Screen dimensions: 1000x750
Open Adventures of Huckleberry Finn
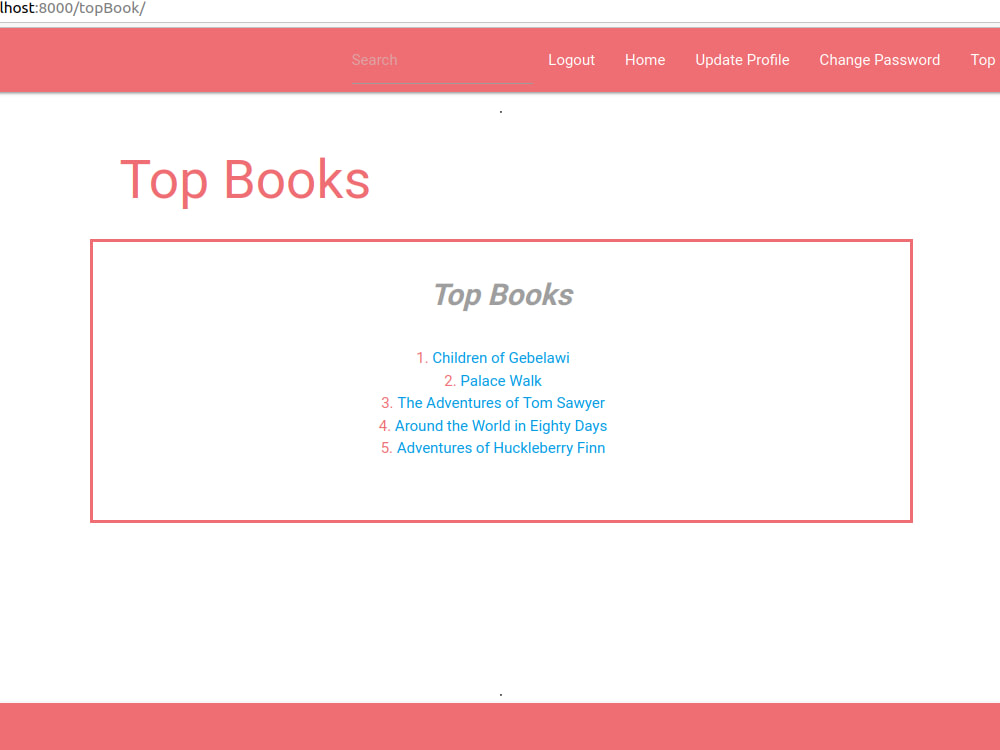(500, 447)
